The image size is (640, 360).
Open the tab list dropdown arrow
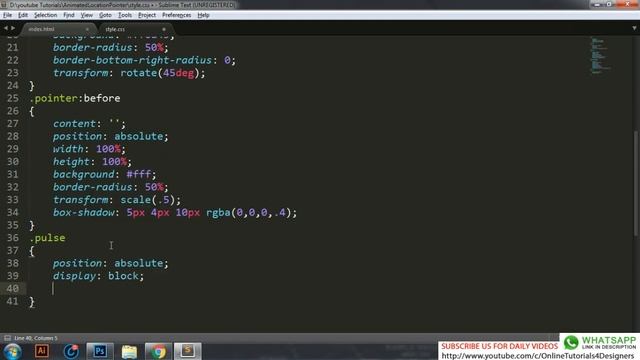(x=634, y=28)
